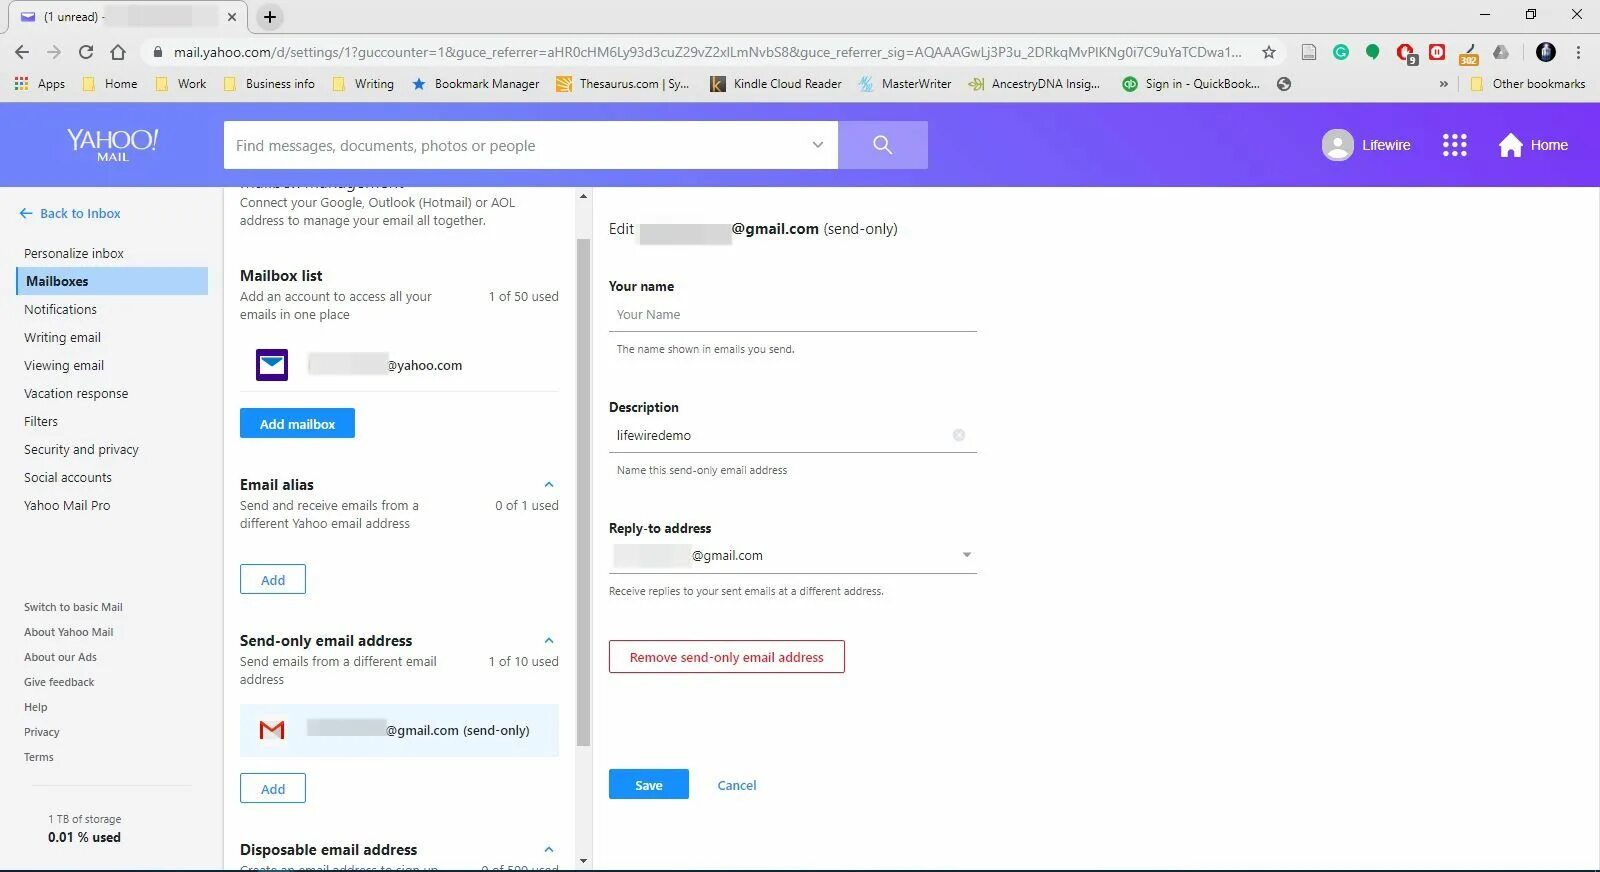Collapse the Disposable email address section
Image resolution: width=1600 pixels, height=872 pixels.
pos(548,850)
